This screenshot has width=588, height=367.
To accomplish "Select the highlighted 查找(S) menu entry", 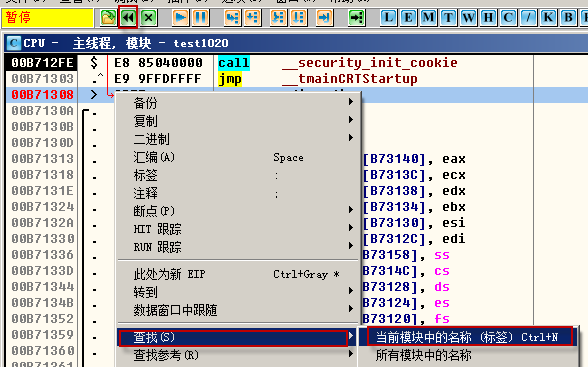I will [x=238, y=337].
